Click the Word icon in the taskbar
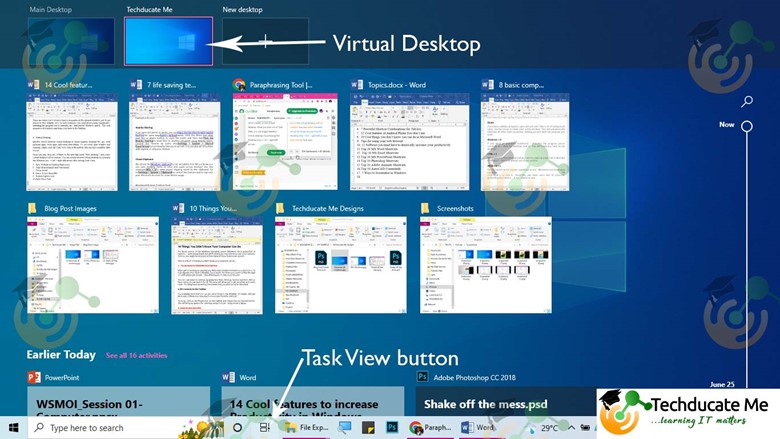780x439 pixels. pyautogui.click(x=478, y=427)
